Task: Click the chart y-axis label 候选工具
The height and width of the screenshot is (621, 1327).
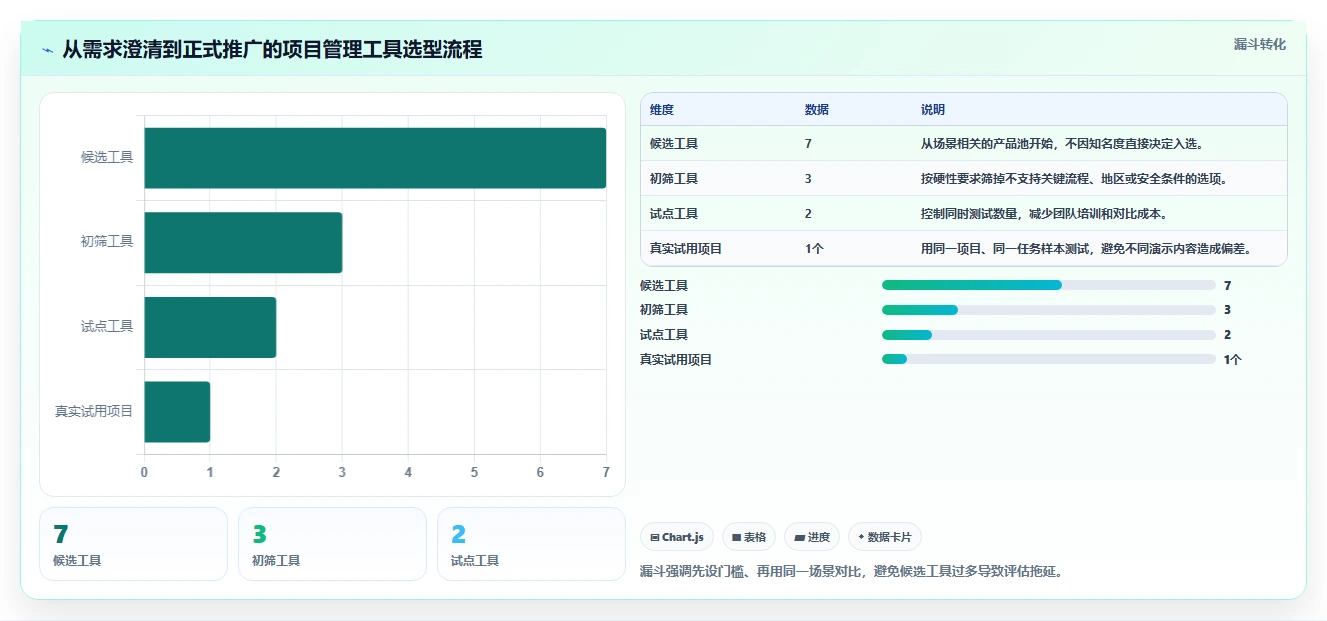Action: (107, 158)
